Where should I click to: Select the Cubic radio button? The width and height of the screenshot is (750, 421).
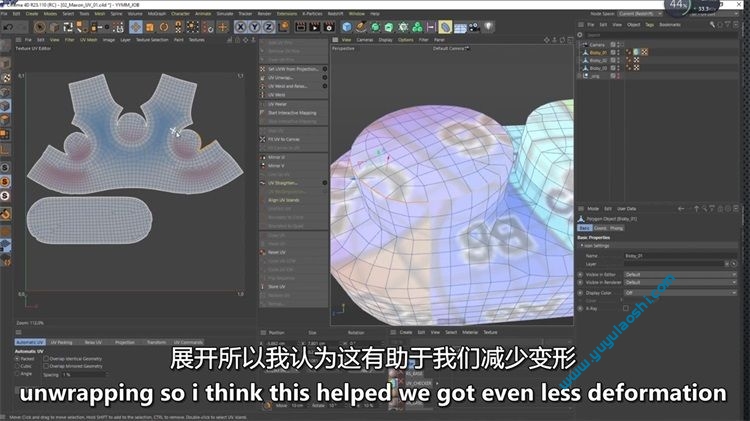pyautogui.click(x=17, y=366)
